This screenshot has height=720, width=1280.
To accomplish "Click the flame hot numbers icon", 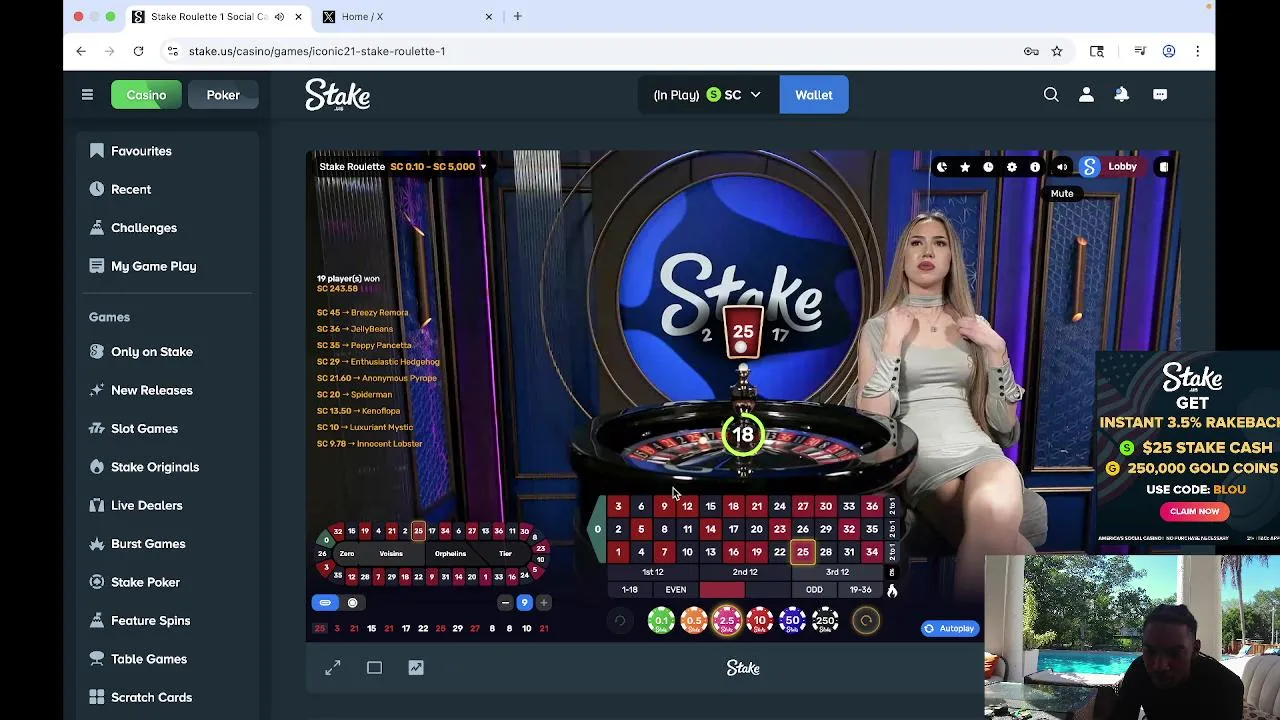I will point(892,591).
